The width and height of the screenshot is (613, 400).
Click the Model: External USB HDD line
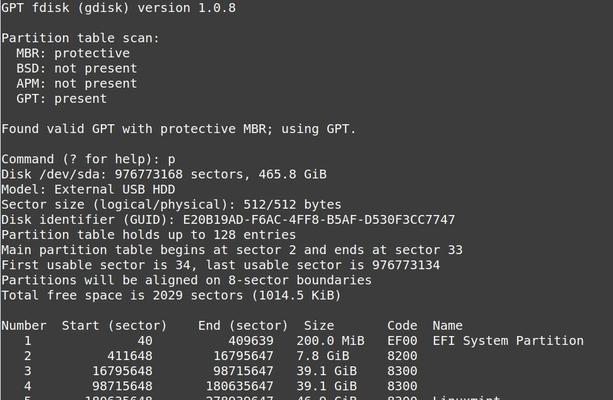(x=88, y=190)
